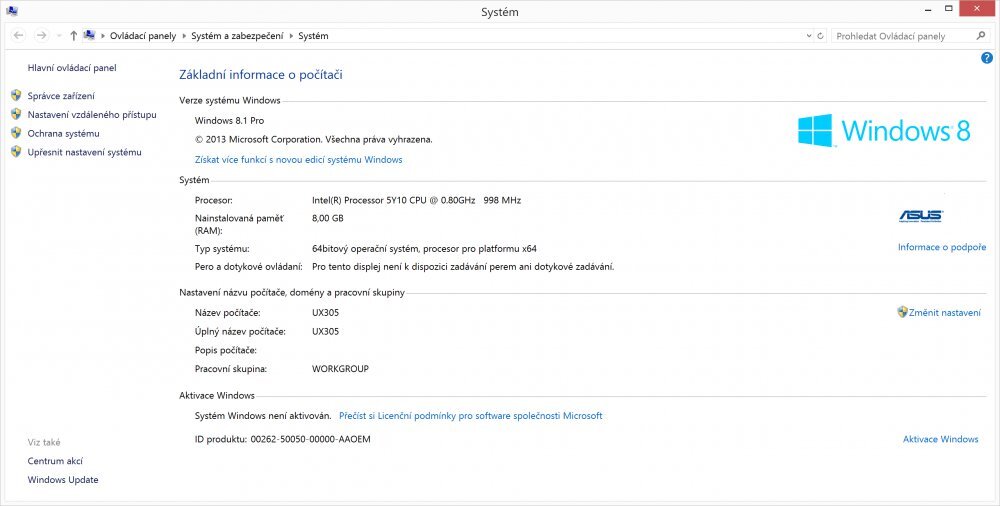
Task: Expand the breadcrumb arrow after Ovládací panely
Action: [184, 36]
